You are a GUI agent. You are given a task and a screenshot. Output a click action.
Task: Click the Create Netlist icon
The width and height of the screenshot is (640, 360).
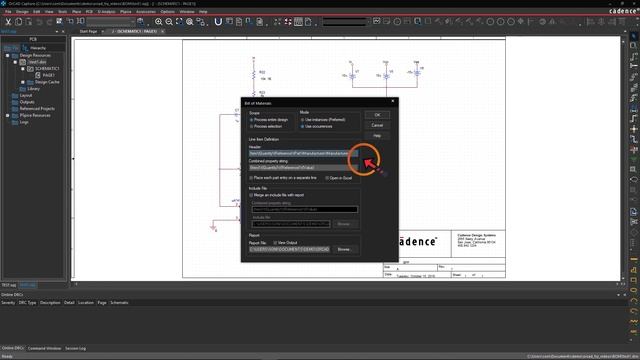[x=249, y=22]
